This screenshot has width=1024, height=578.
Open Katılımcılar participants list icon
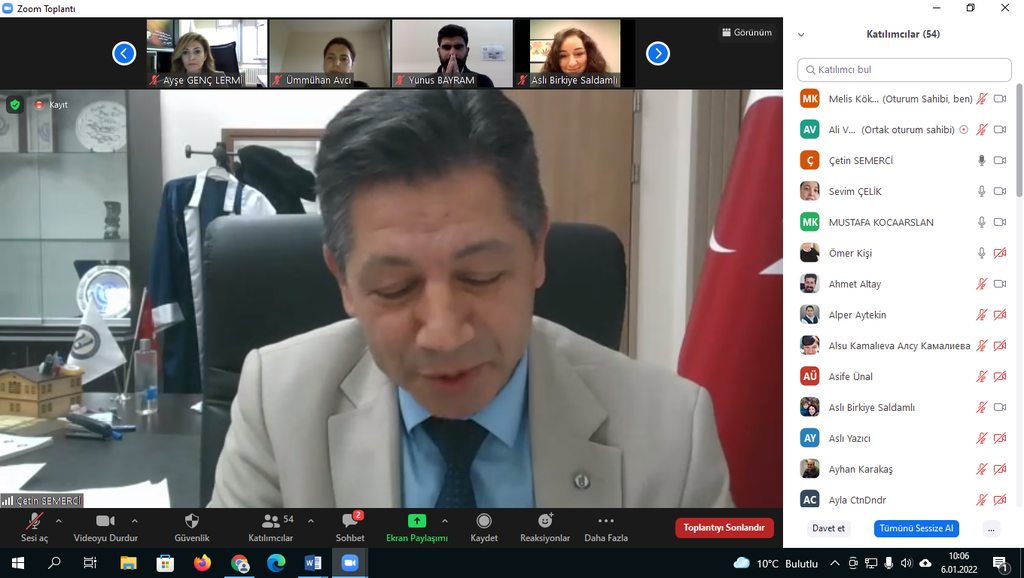tap(270, 522)
